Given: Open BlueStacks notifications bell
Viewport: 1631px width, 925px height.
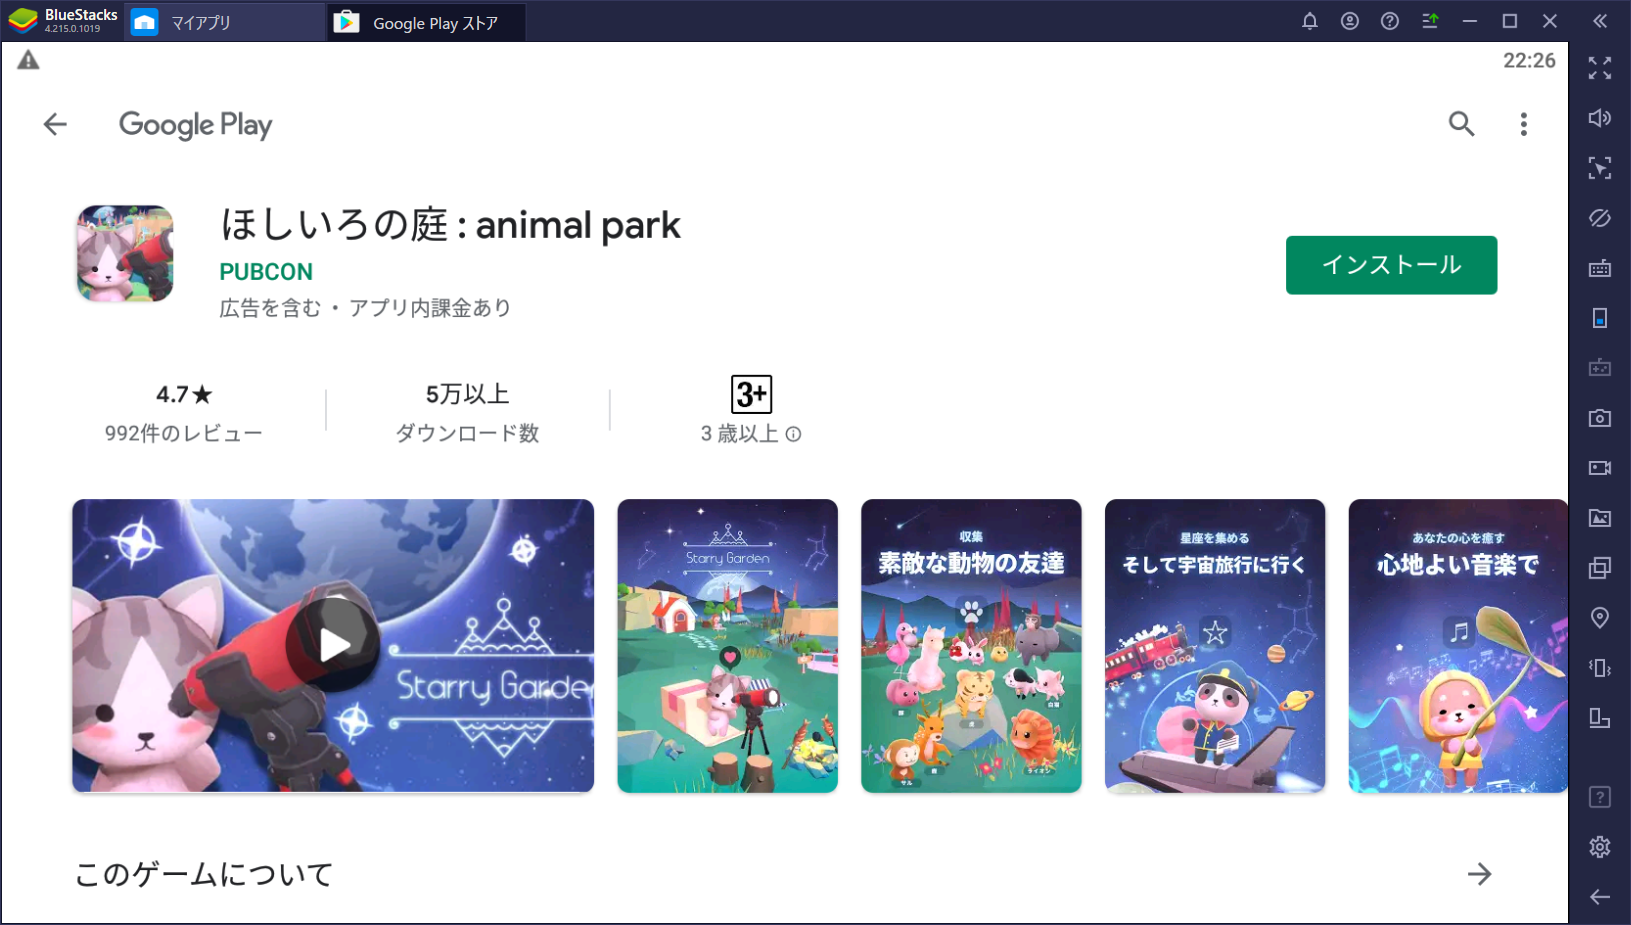Looking at the screenshot, I should pyautogui.click(x=1309, y=21).
